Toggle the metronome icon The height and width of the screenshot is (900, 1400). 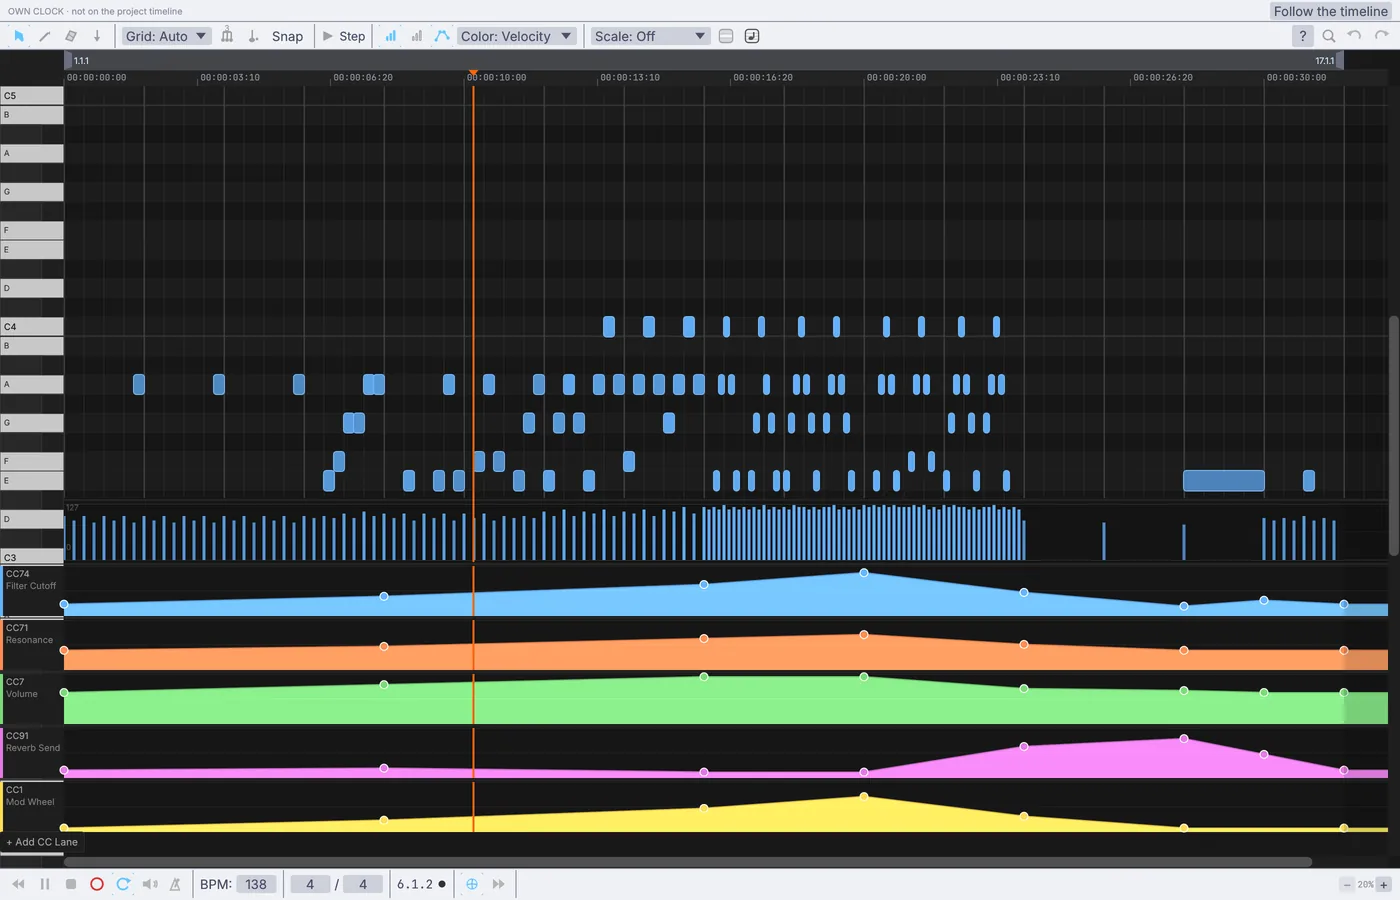point(176,884)
